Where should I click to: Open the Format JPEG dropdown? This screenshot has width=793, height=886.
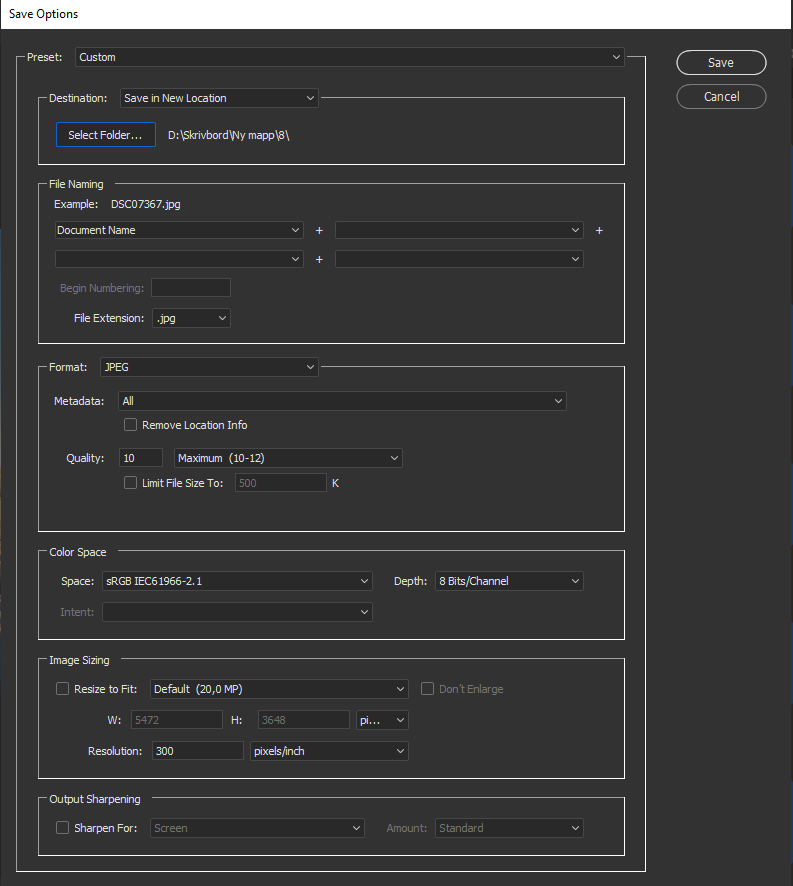pyautogui.click(x=209, y=367)
